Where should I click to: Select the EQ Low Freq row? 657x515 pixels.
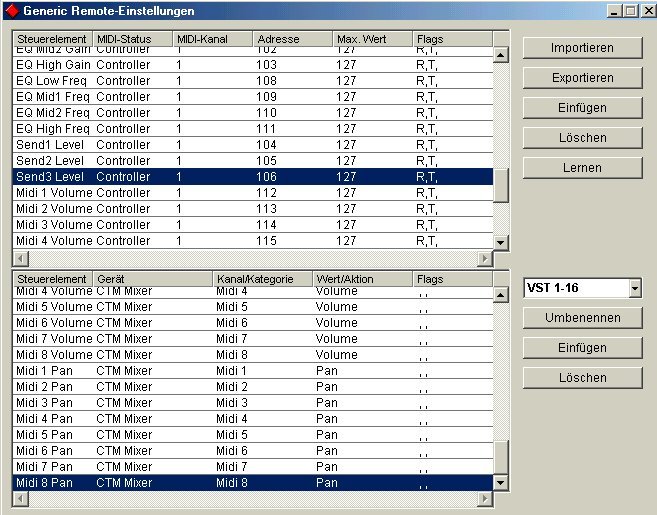tap(250, 81)
